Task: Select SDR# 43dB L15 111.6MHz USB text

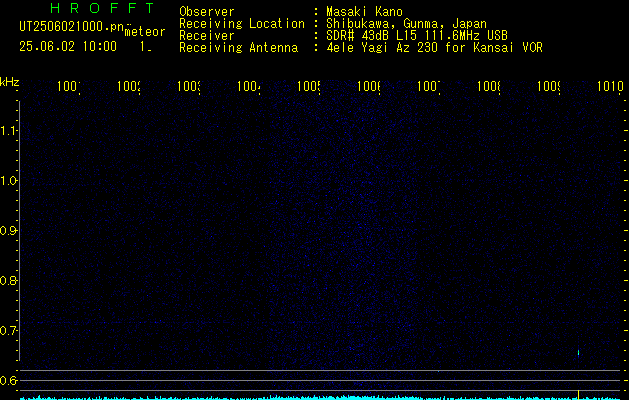Action: click(417, 36)
